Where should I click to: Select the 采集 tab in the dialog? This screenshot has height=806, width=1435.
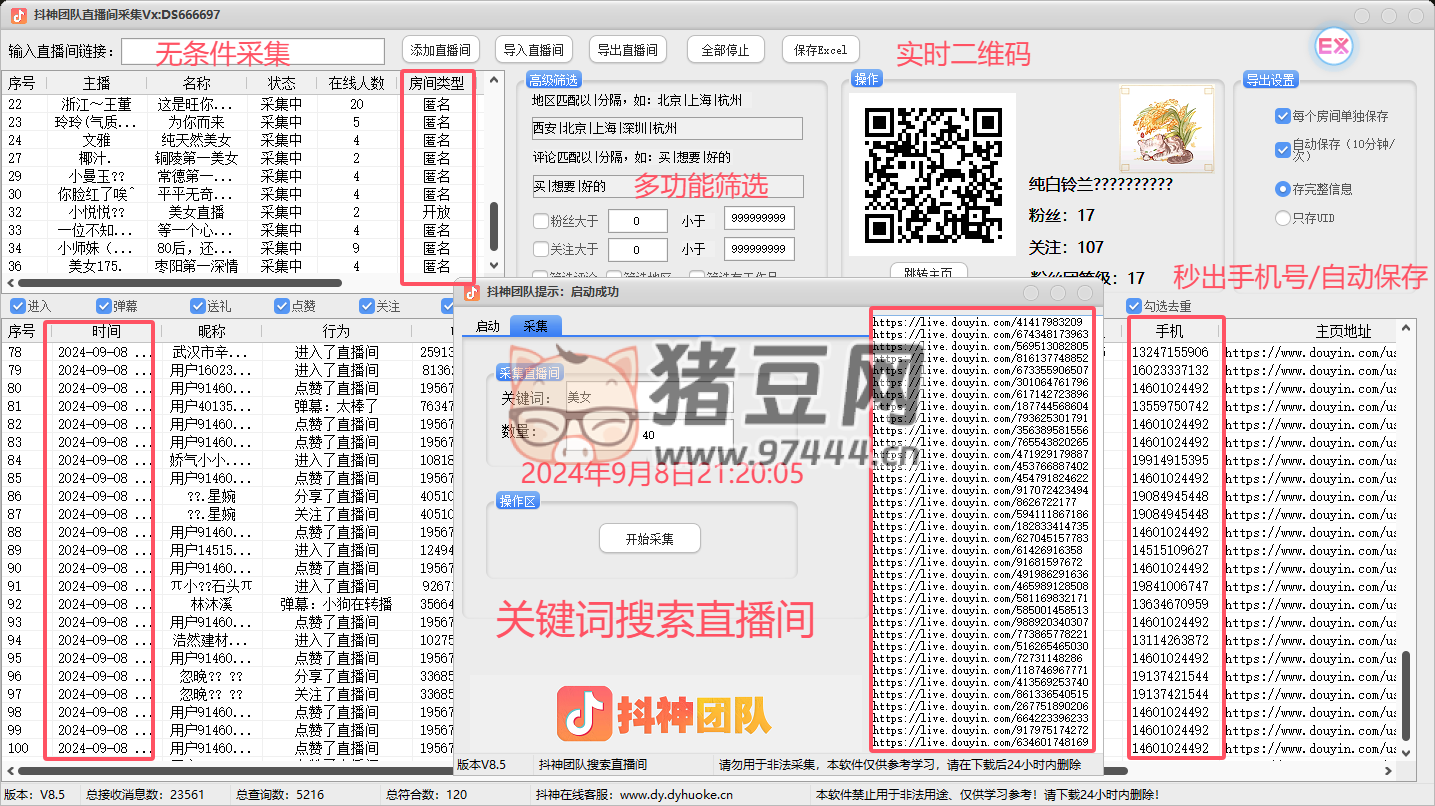535,326
